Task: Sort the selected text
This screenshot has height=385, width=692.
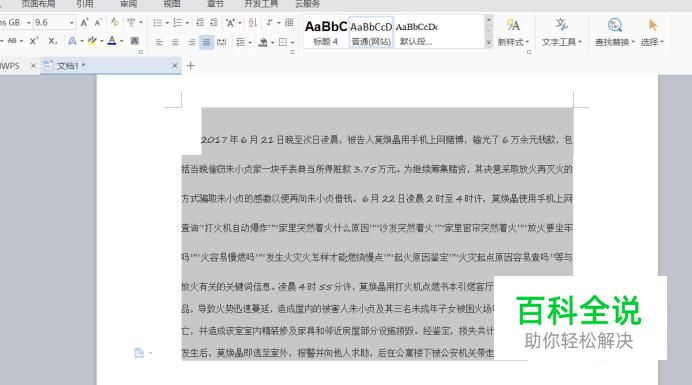Action: (252, 23)
